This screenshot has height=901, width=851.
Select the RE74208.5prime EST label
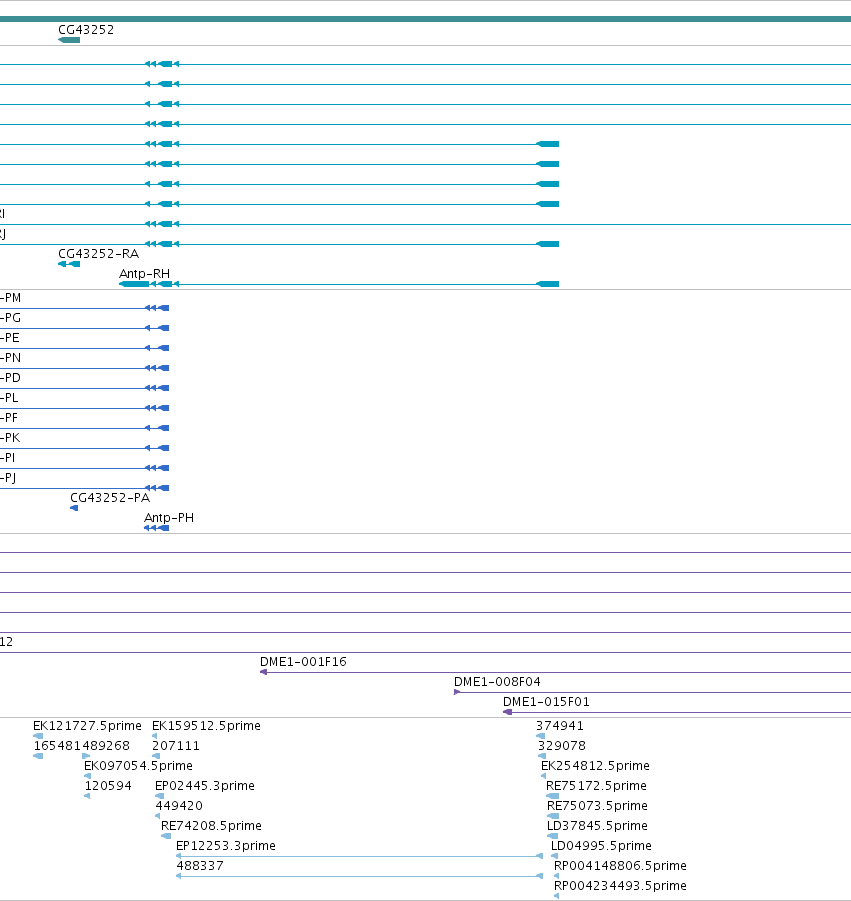click(211, 826)
